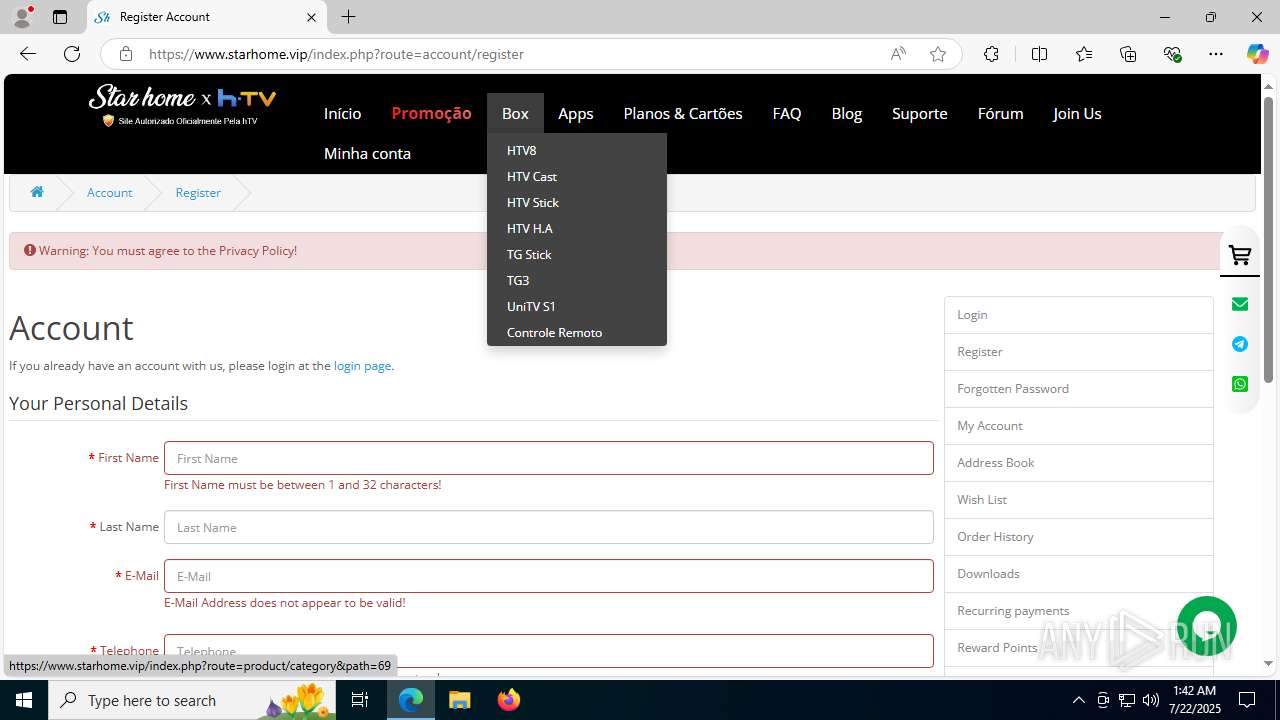Expand Box navigation dropdown

[x=515, y=113]
